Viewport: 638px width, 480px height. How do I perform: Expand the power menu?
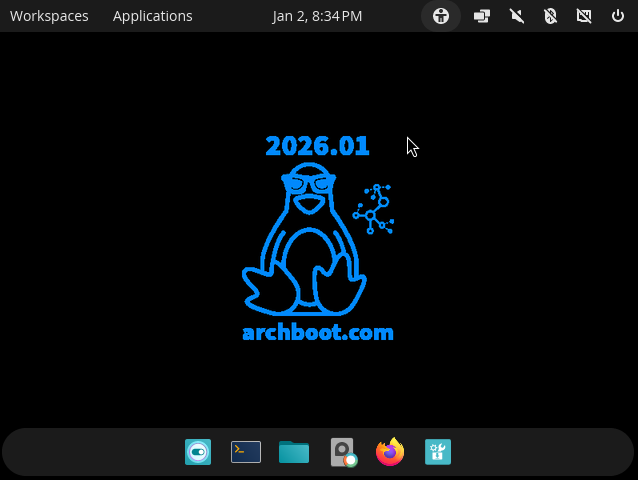[617, 16]
